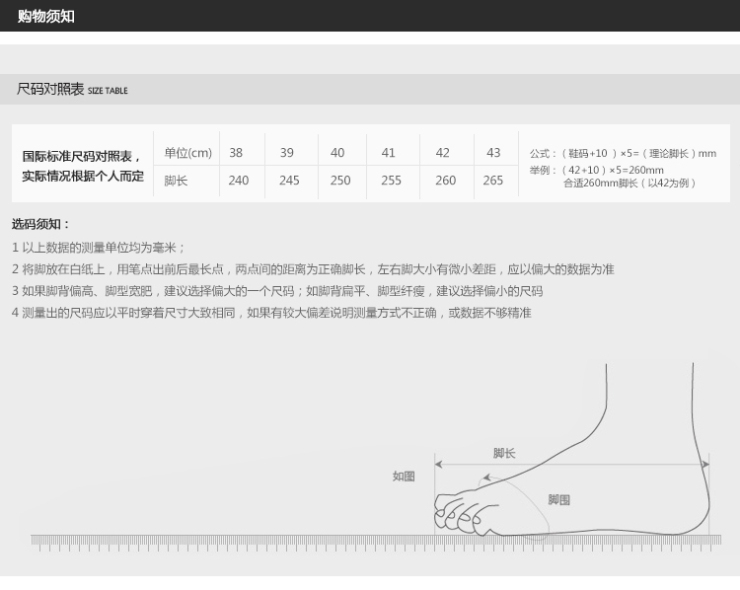Click note 2 about measuring on 白纸
740x590 pixels.
tap(313, 270)
